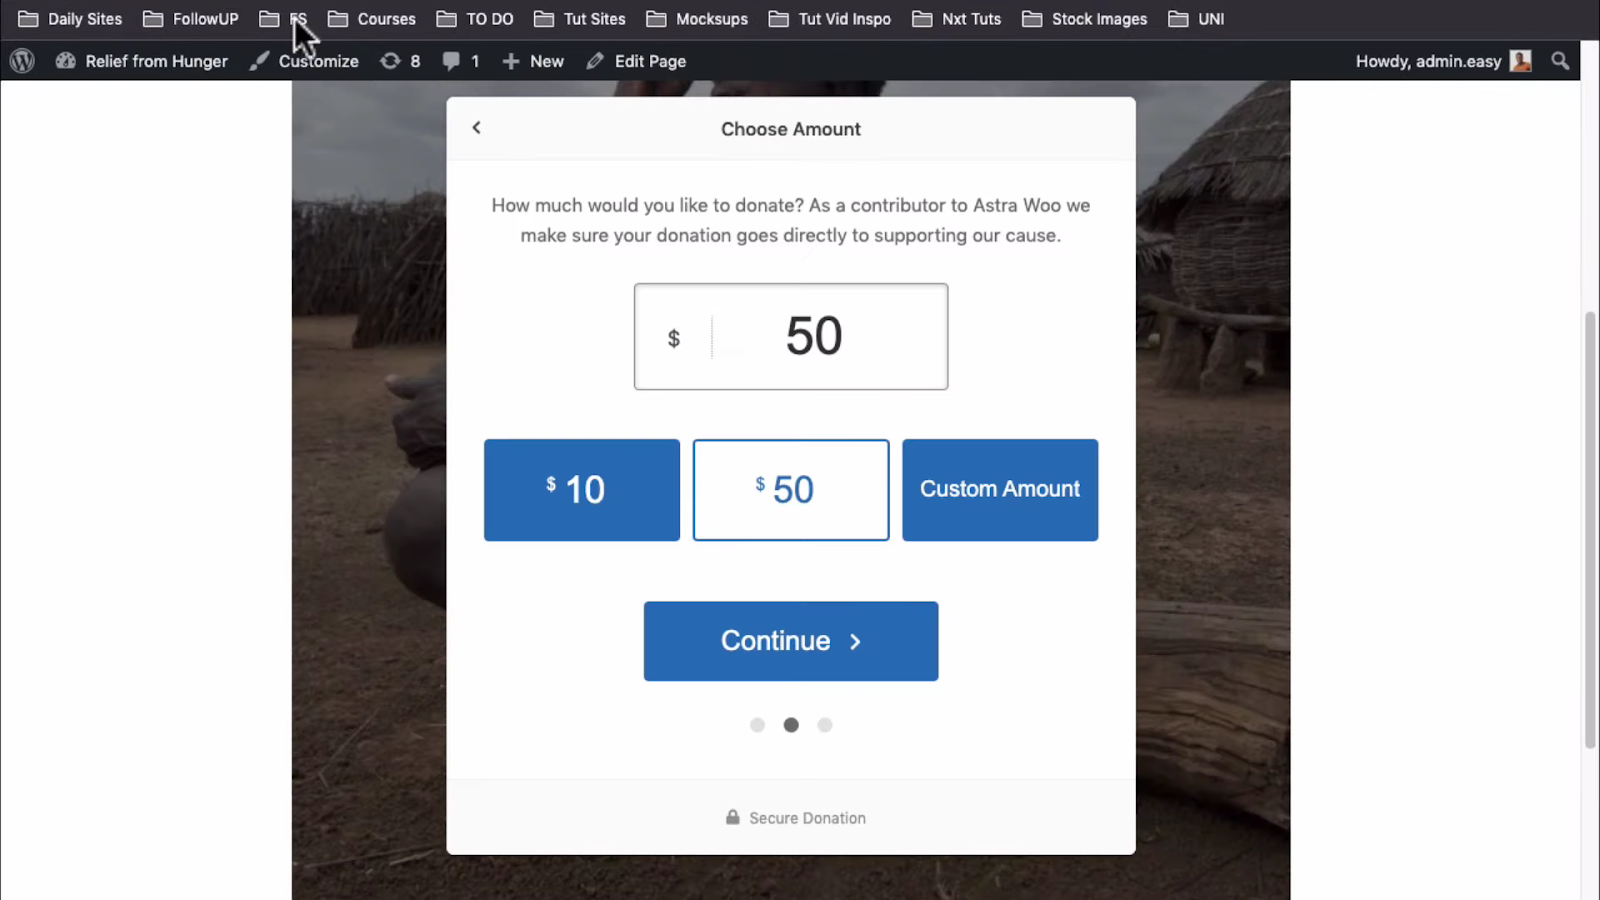1600x900 pixels.
Task: Open the New content menu
Action: [533, 61]
